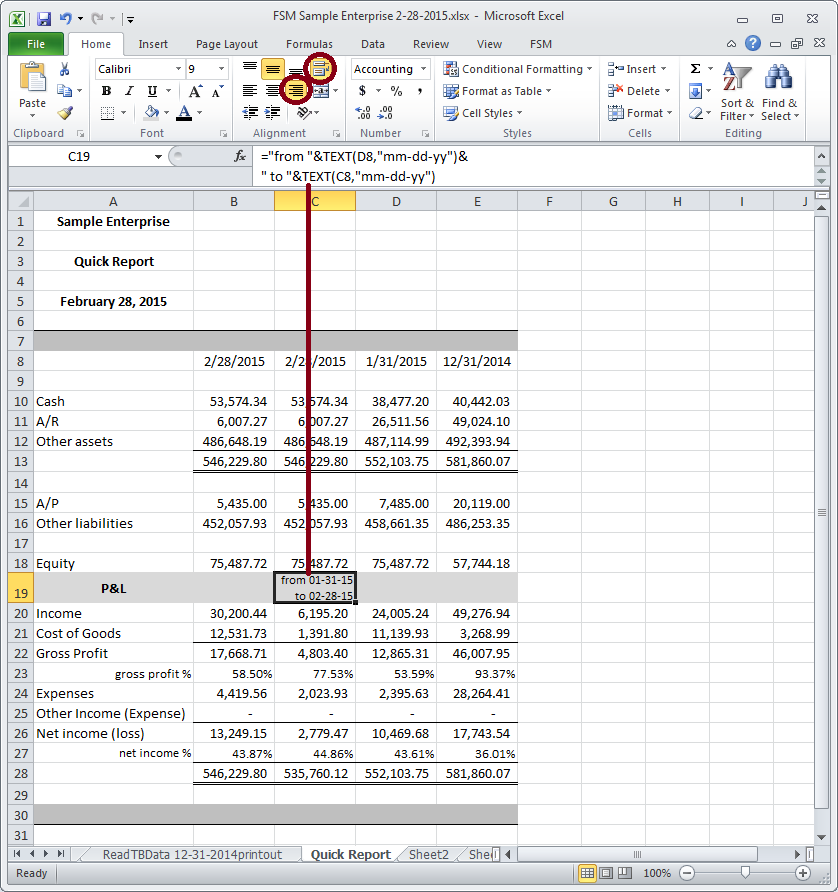This screenshot has width=838, height=892.
Task: Click the green File button
Action: [36, 44]
